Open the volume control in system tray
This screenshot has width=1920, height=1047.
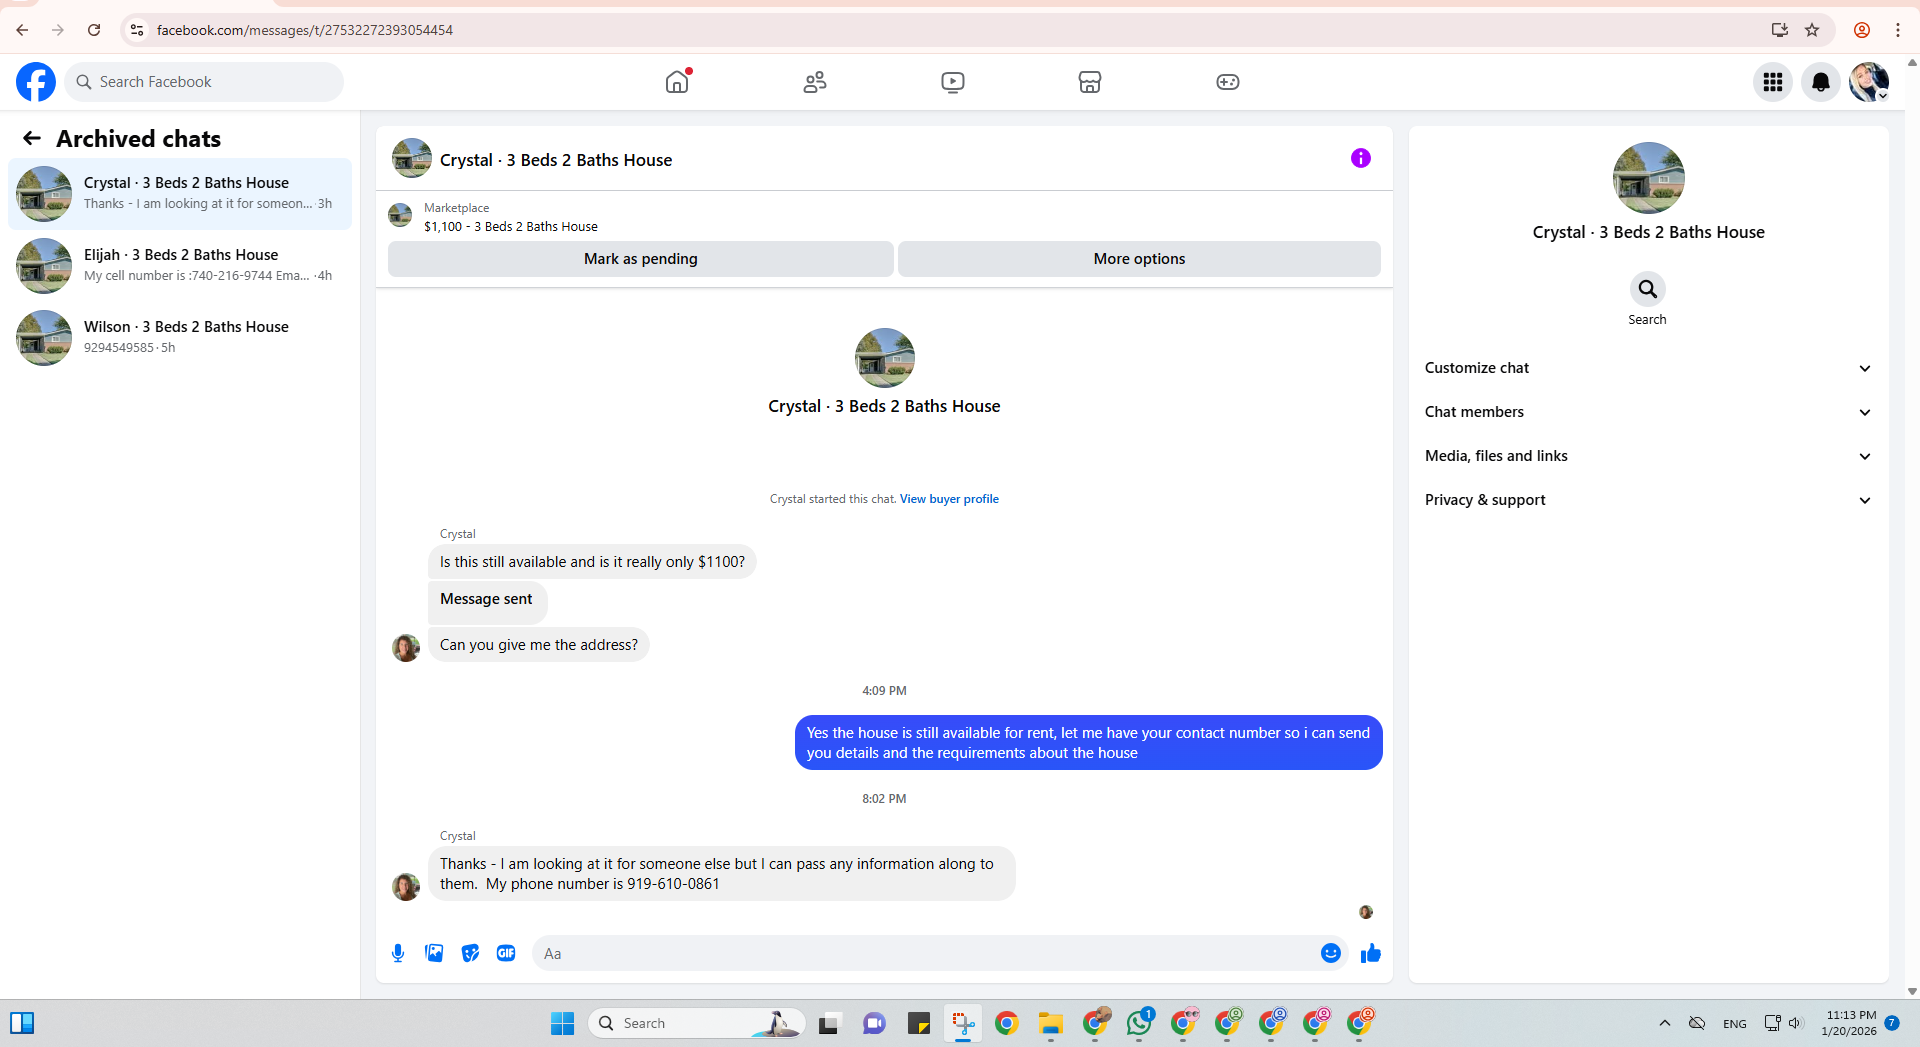1795,1023
